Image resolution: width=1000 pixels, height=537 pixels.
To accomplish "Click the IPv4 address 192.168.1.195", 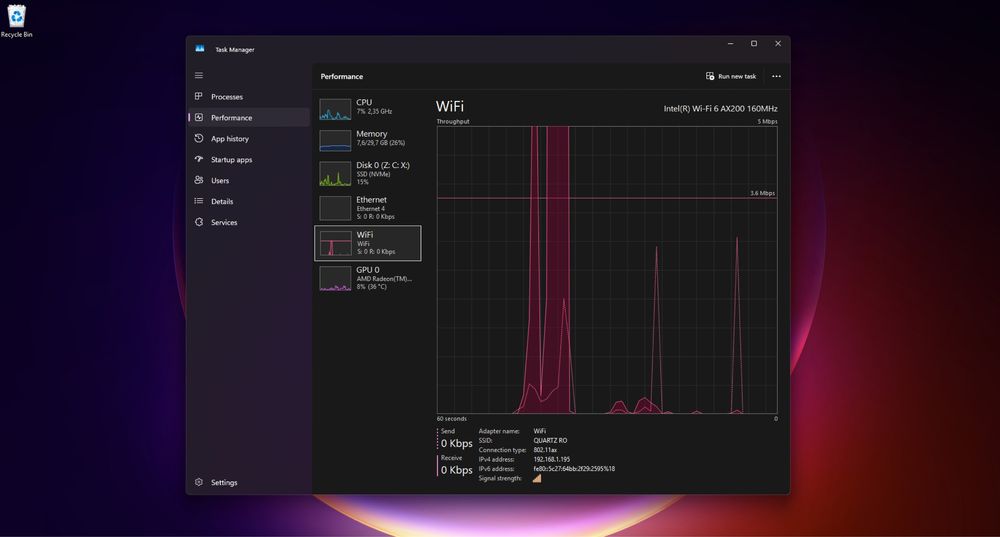I will (552, 459).
